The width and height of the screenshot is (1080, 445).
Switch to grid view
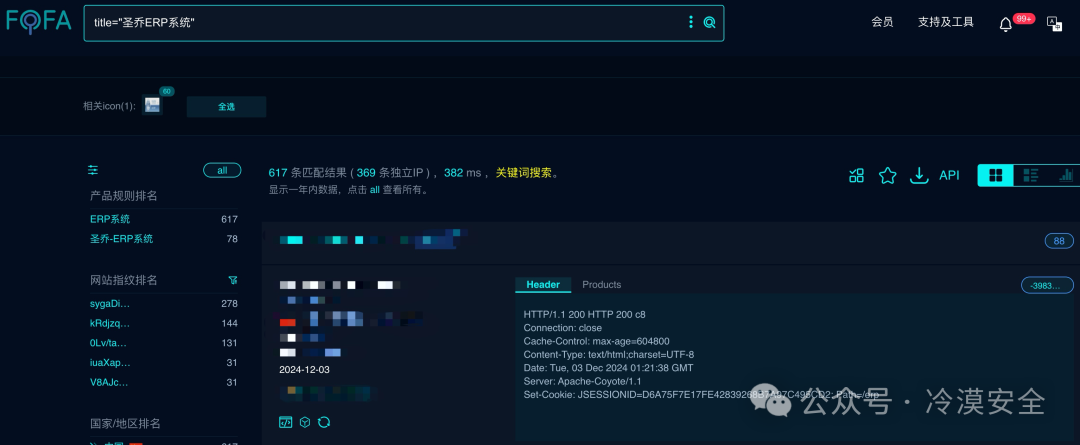pyautogui.click(x=995, y=176)
